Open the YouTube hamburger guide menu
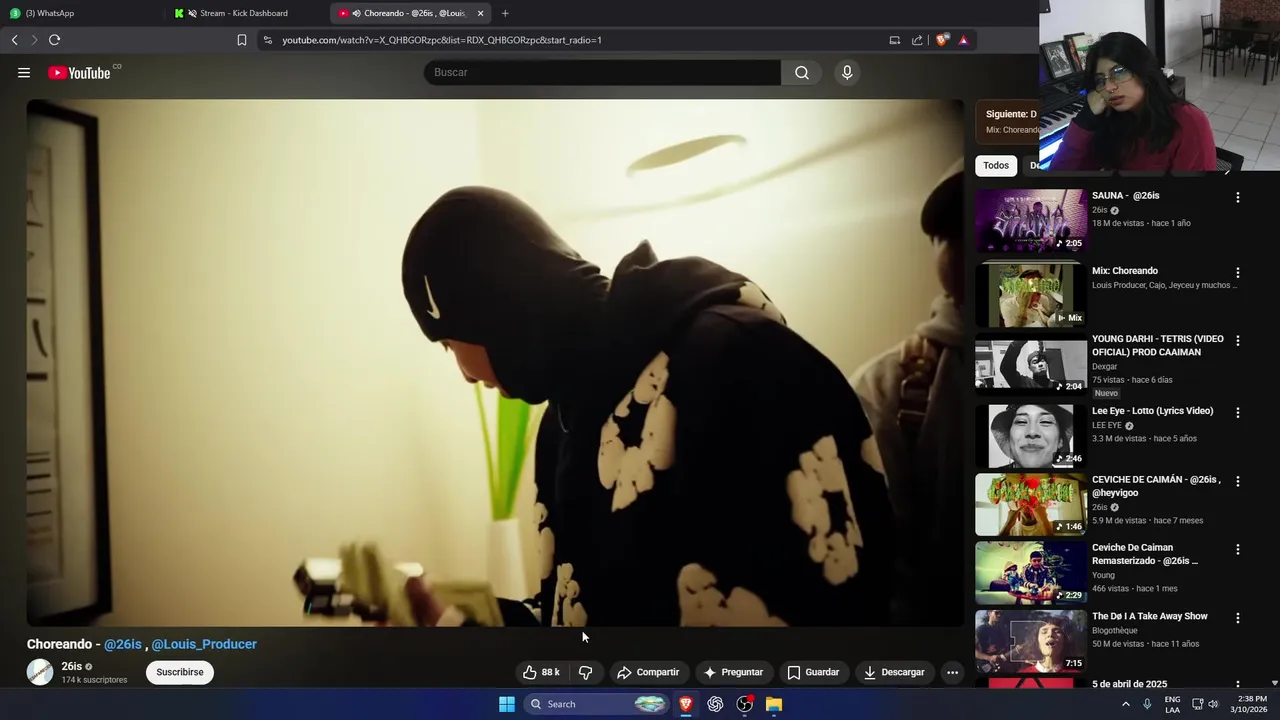 [24, 72]
